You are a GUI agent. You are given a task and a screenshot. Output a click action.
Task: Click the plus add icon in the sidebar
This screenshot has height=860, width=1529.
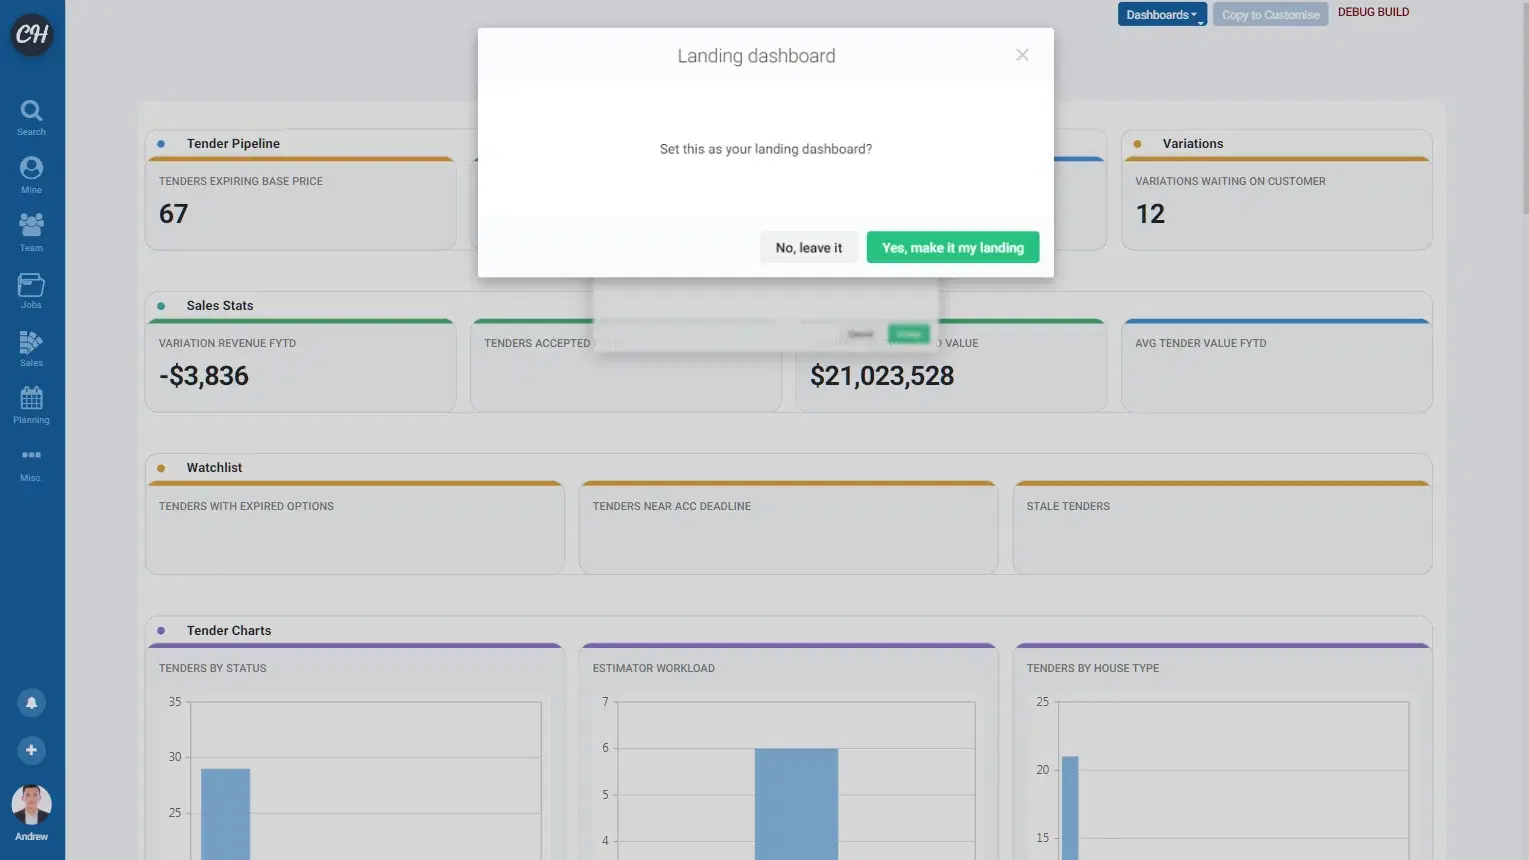tap(31, 750)
